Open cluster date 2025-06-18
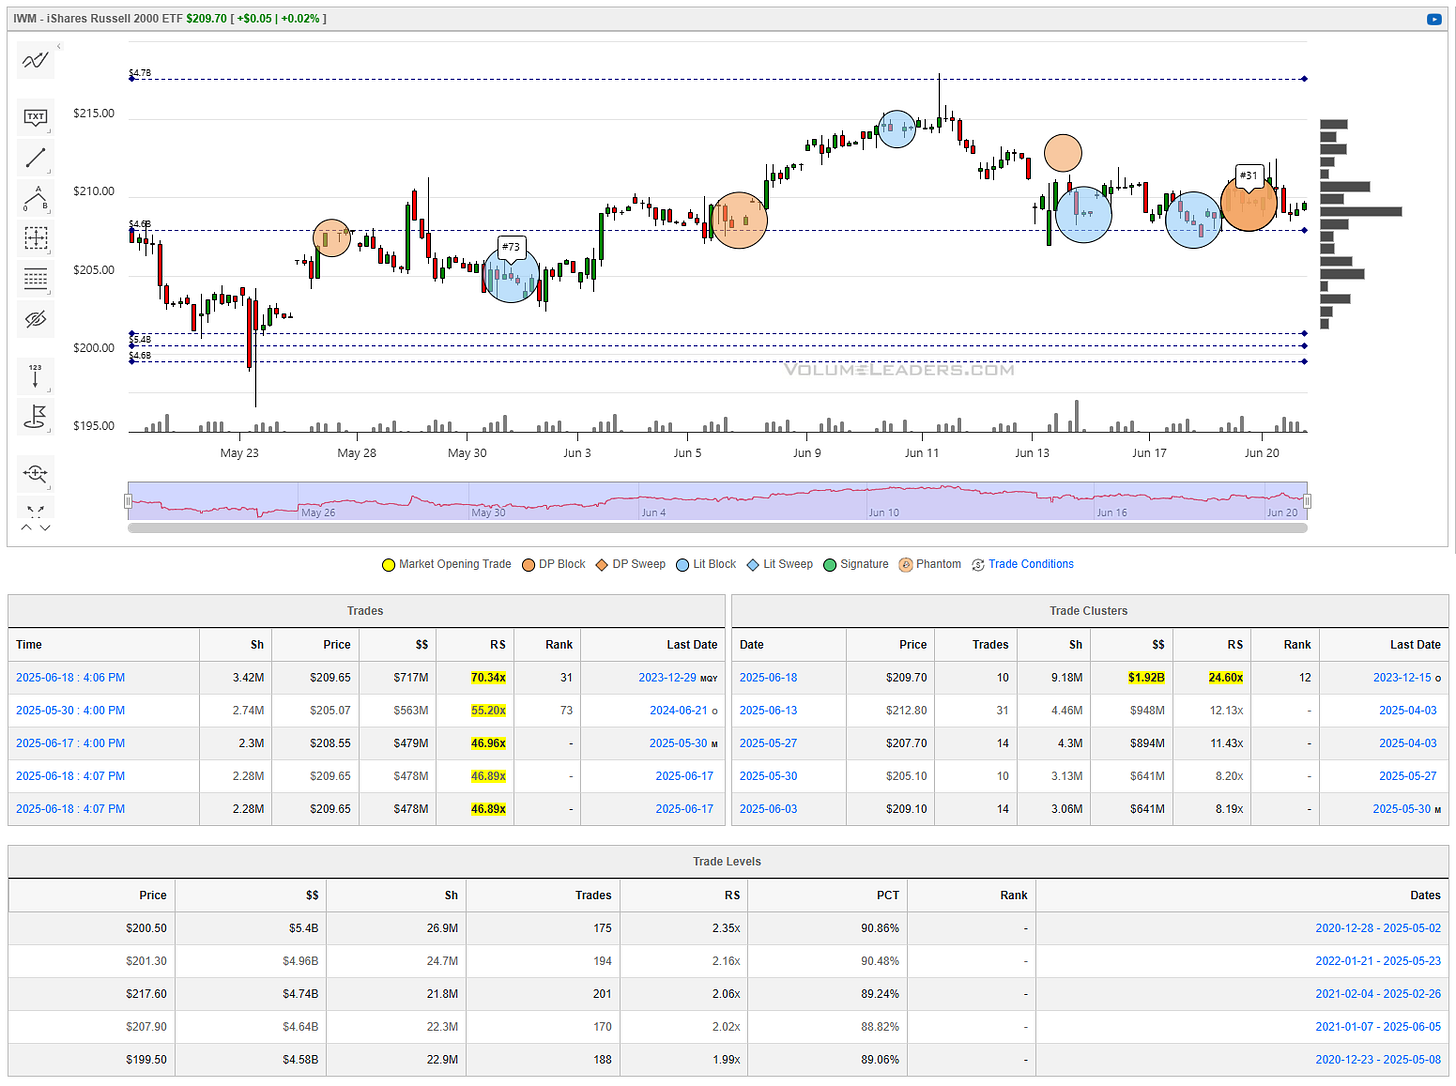Screen dimensions: 1456x1086 point(768,678)
